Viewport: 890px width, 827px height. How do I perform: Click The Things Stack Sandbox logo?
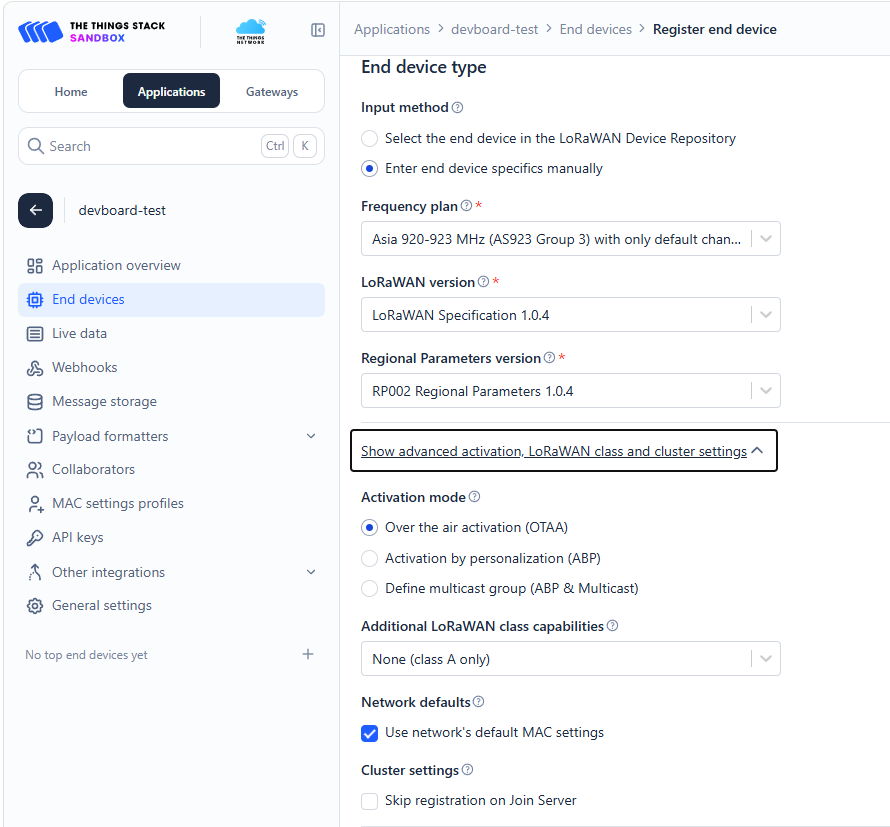point(91,32)
